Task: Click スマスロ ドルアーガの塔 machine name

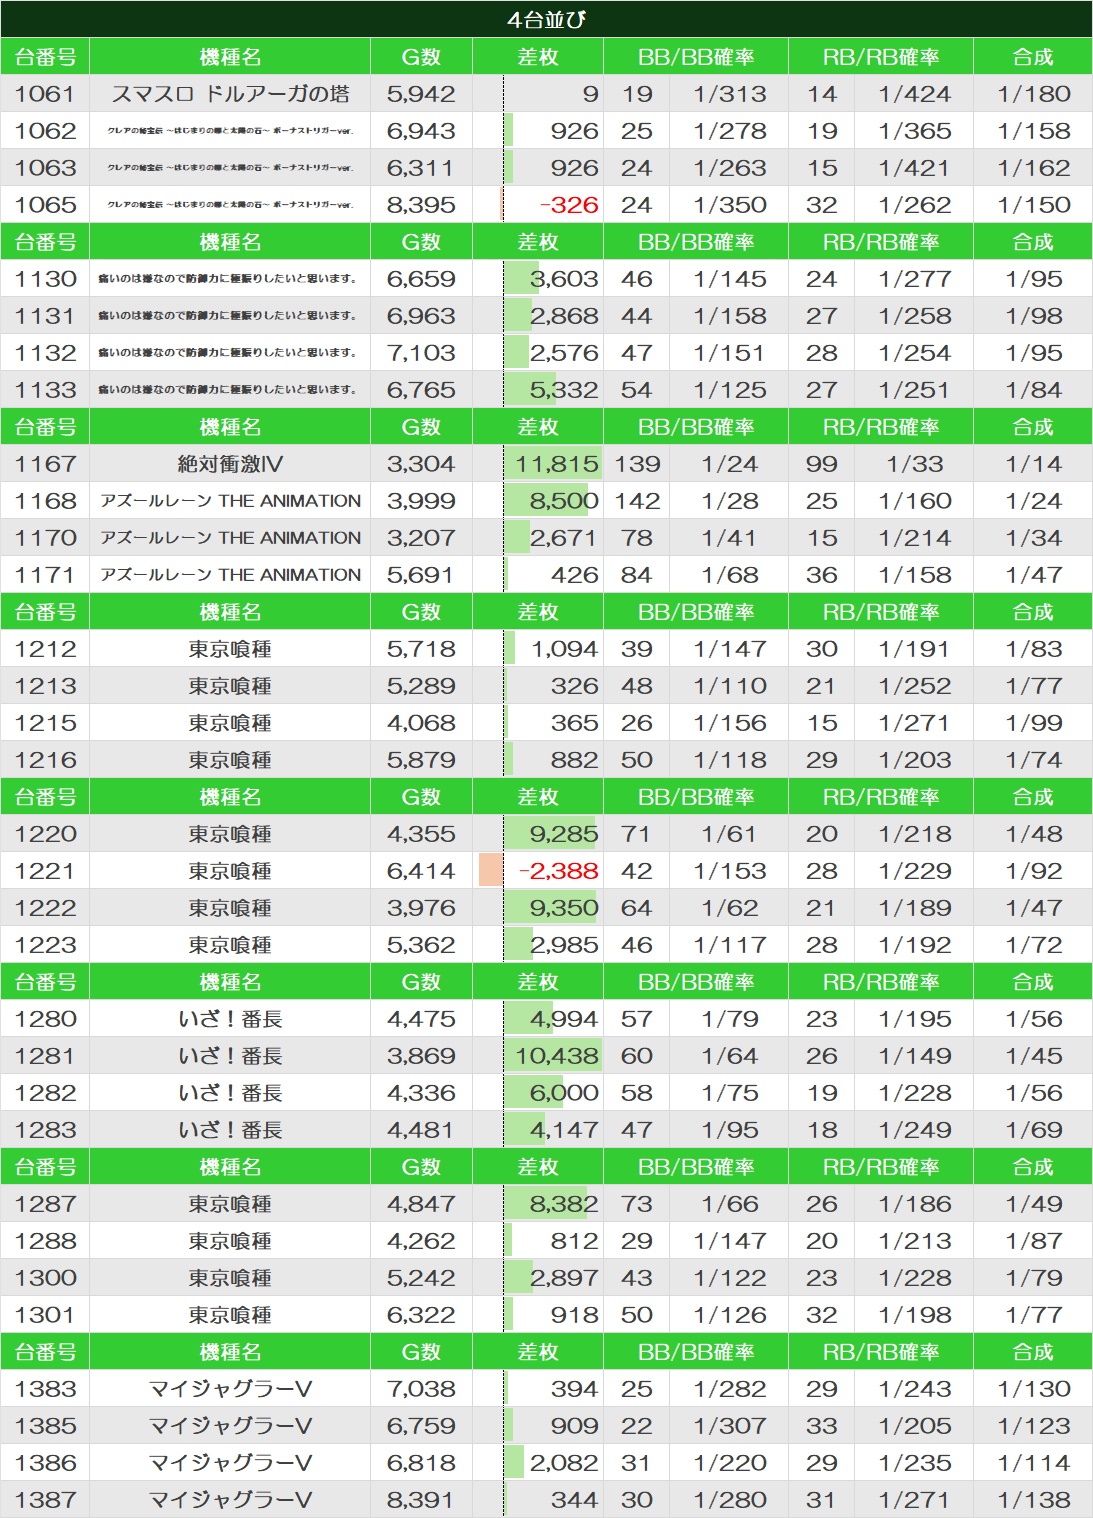Action: click(x=230, y=94)
